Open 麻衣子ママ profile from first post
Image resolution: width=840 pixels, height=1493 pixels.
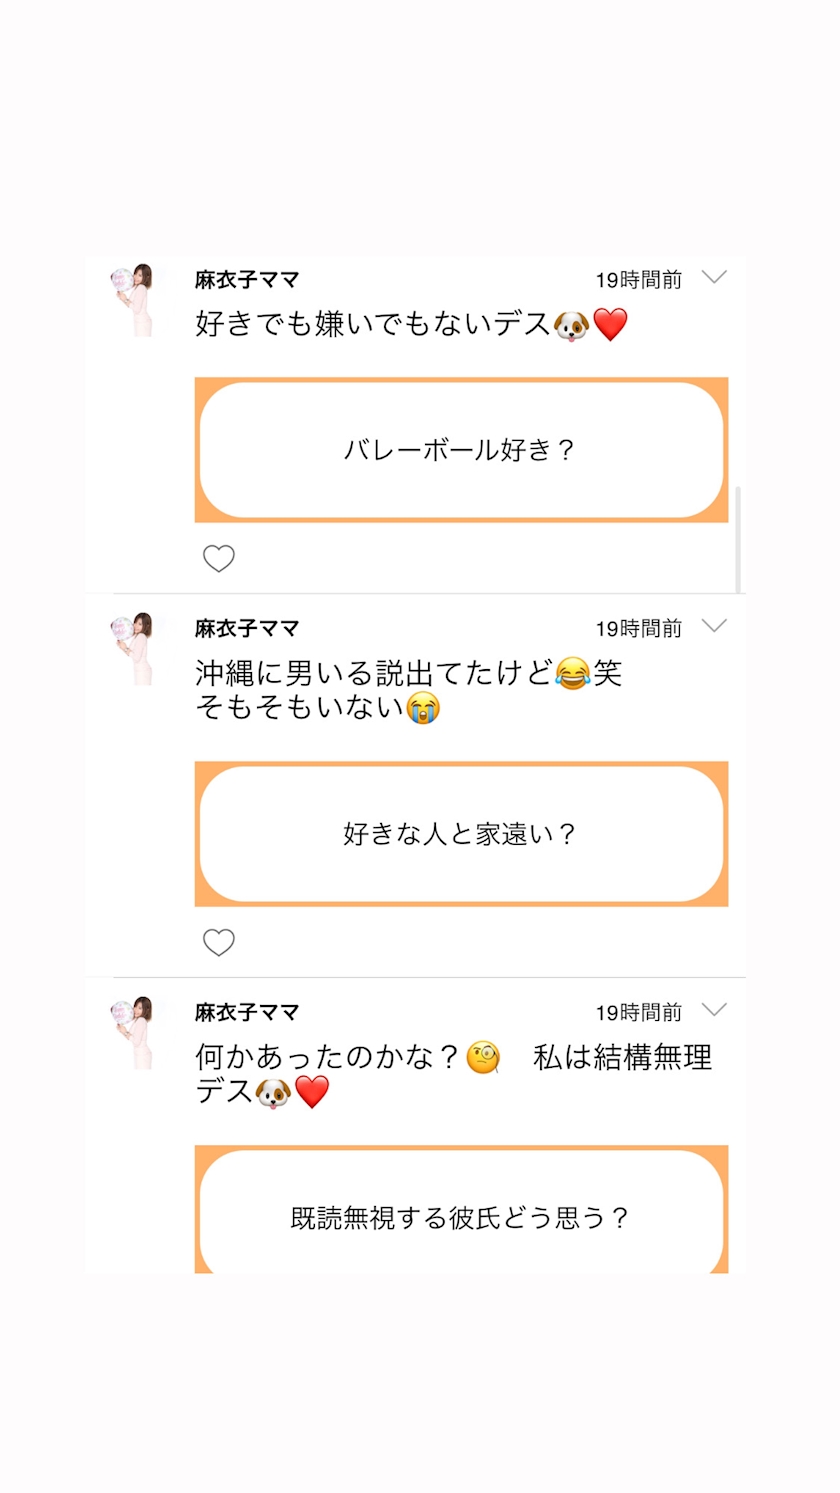(x=247, y=280)
